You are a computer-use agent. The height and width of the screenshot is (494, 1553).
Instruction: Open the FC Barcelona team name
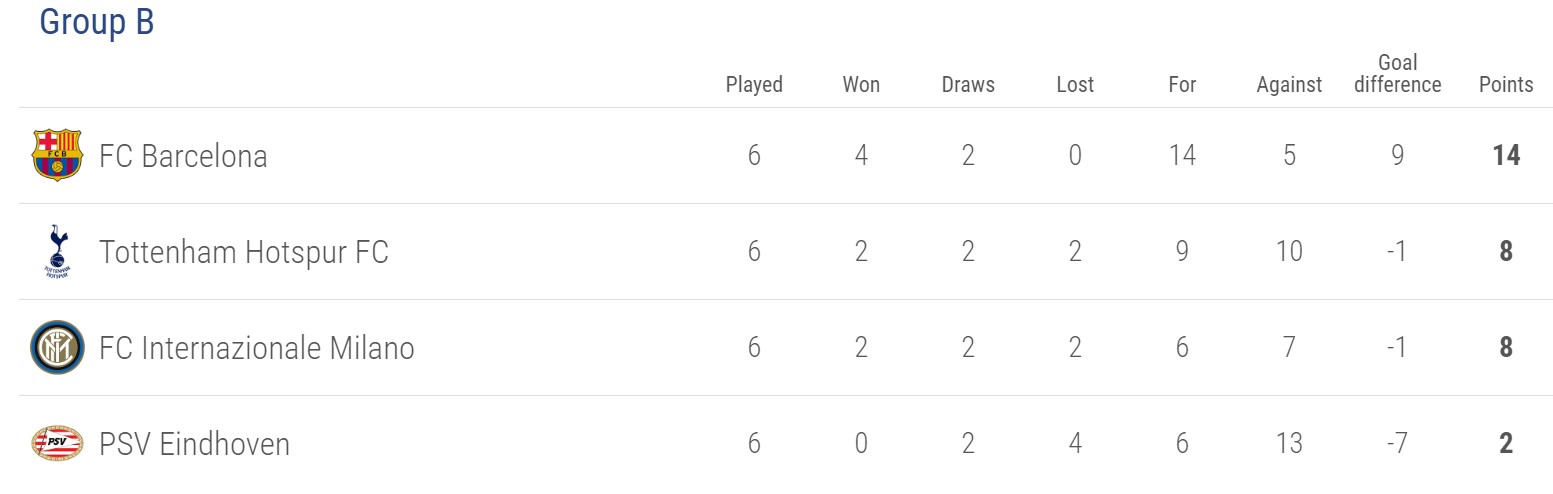point(183,157)
